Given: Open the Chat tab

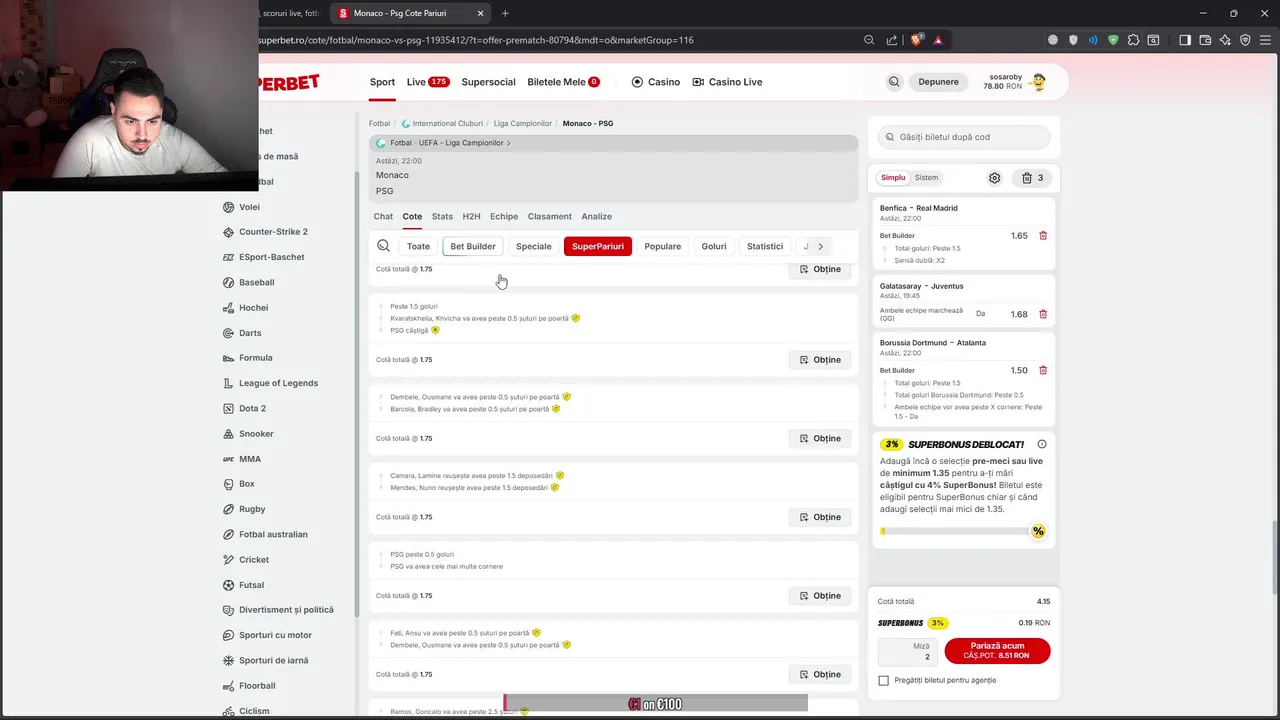Looking at the screenshot, I should [x=383, y=216].
